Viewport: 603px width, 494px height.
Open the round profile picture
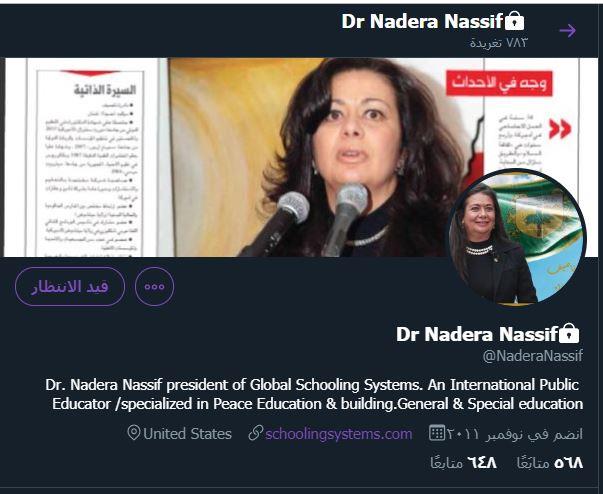pos(517,237)
